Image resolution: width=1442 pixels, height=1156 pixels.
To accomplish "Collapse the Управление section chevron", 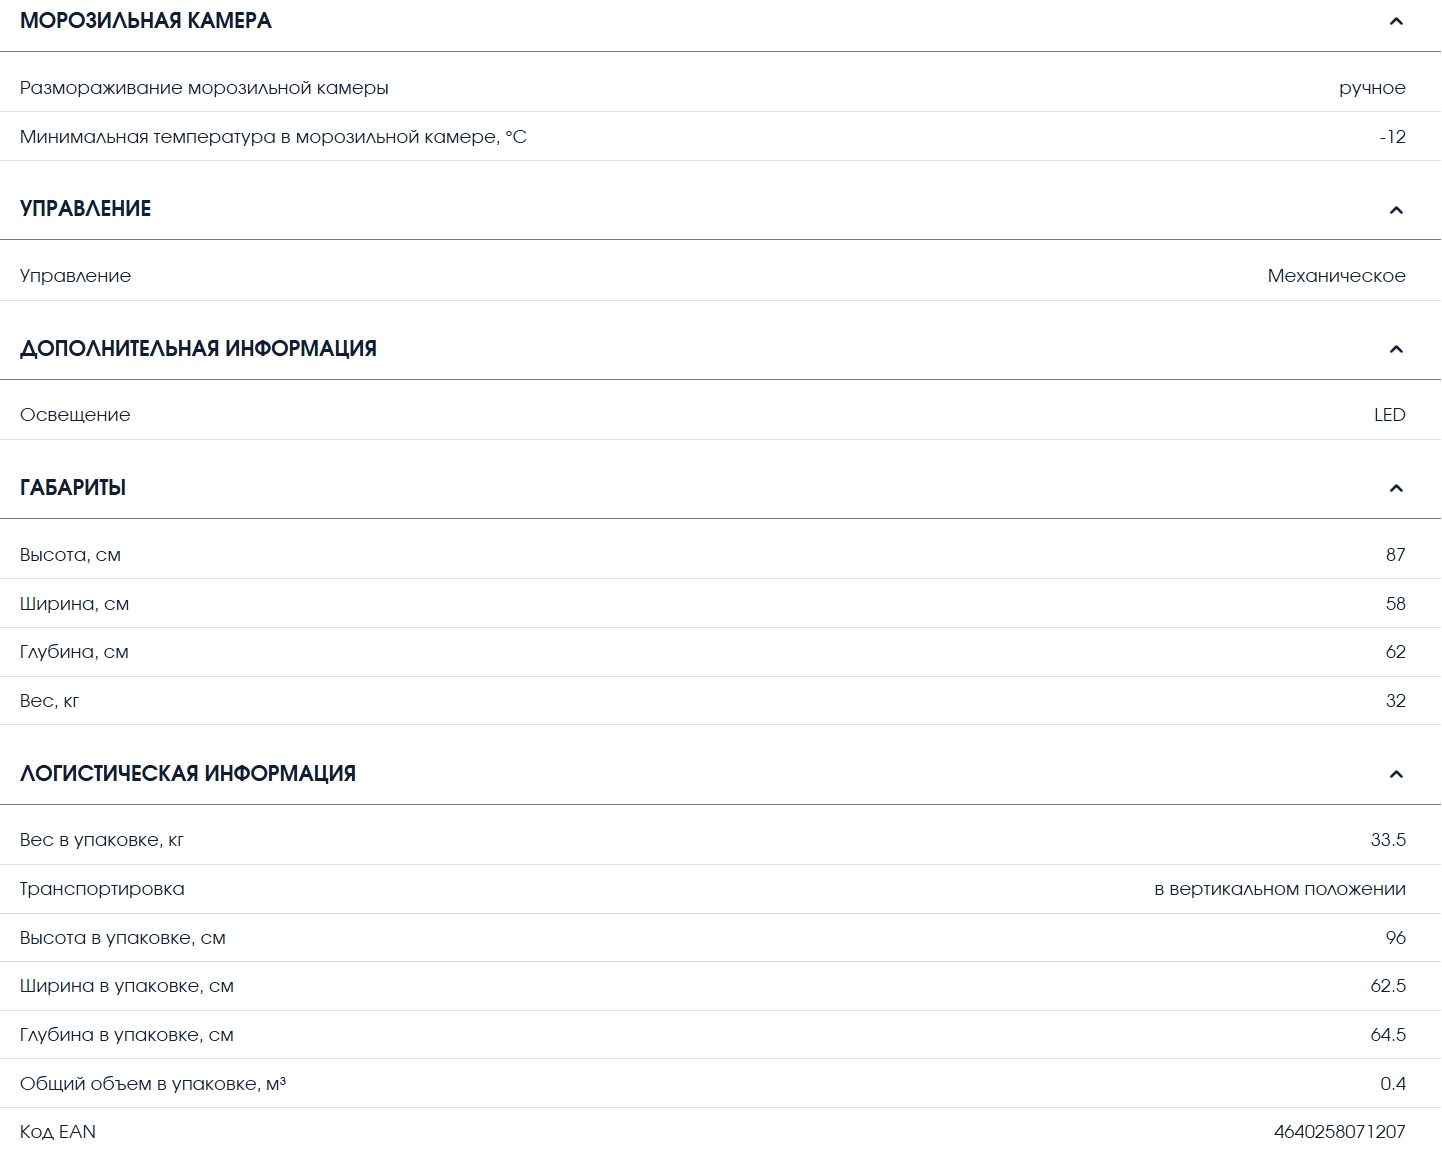I will point(1396,209).
